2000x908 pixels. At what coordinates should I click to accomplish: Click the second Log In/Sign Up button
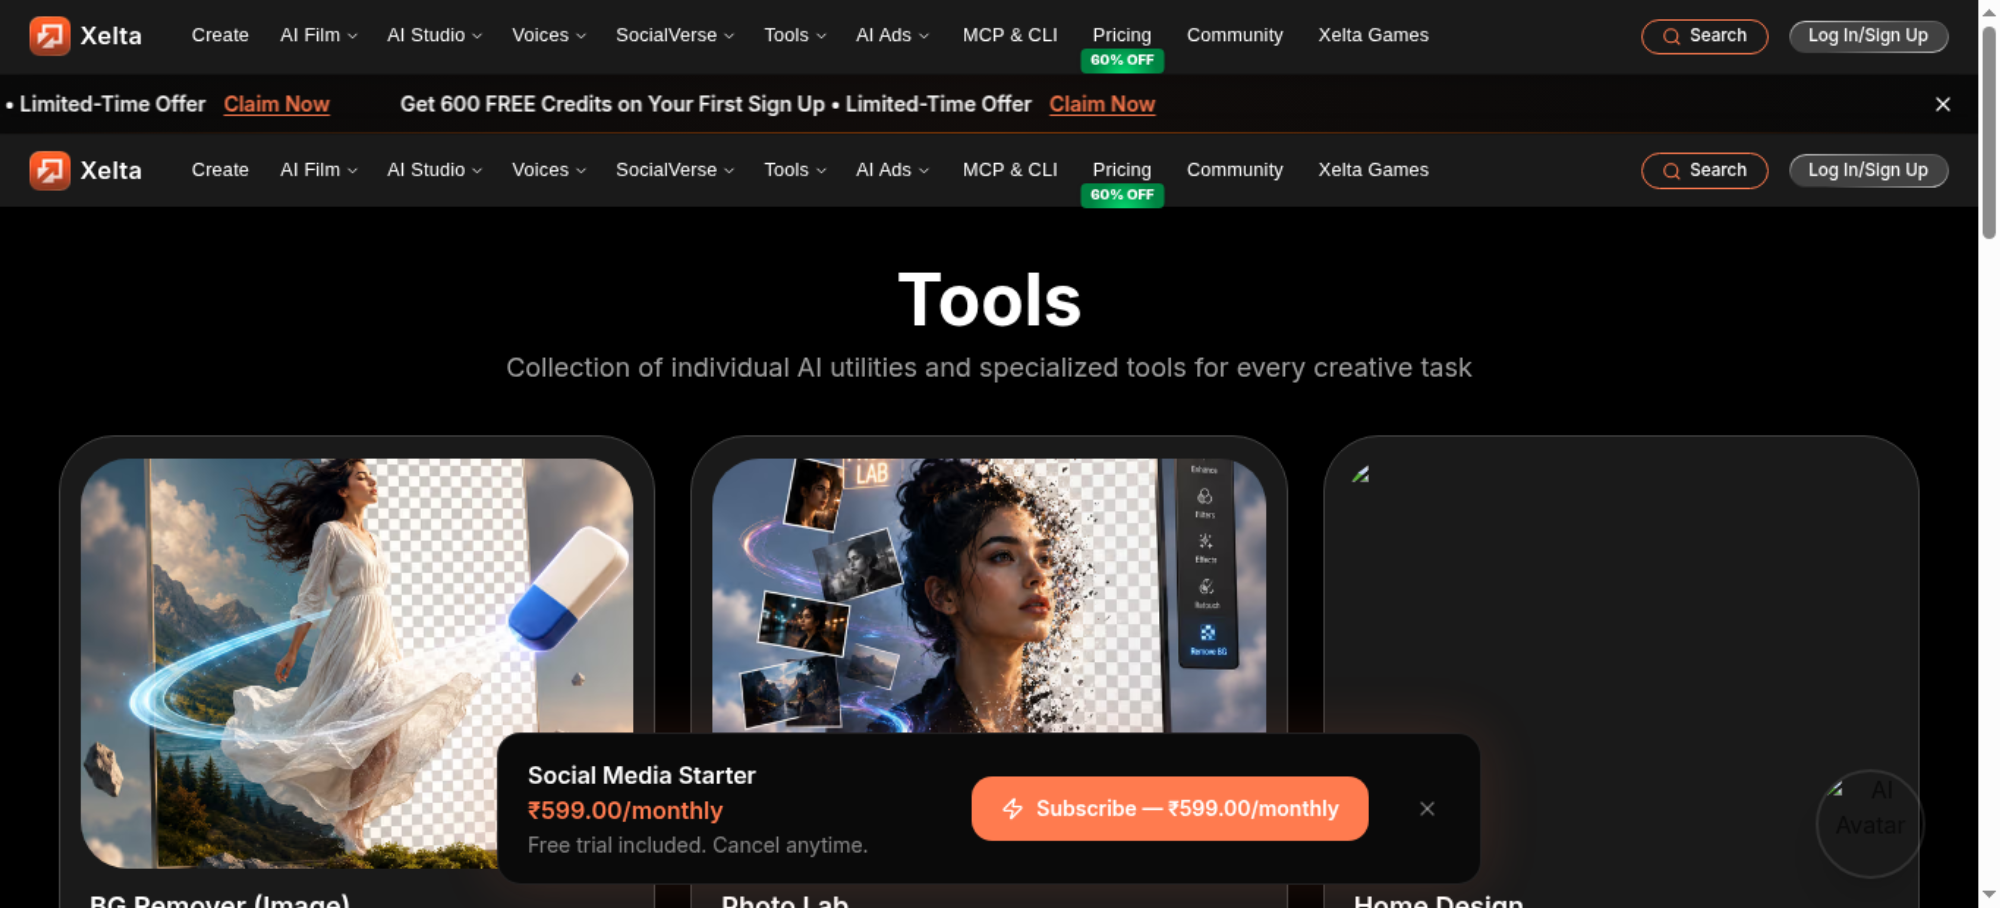(x=1868, y=171)
